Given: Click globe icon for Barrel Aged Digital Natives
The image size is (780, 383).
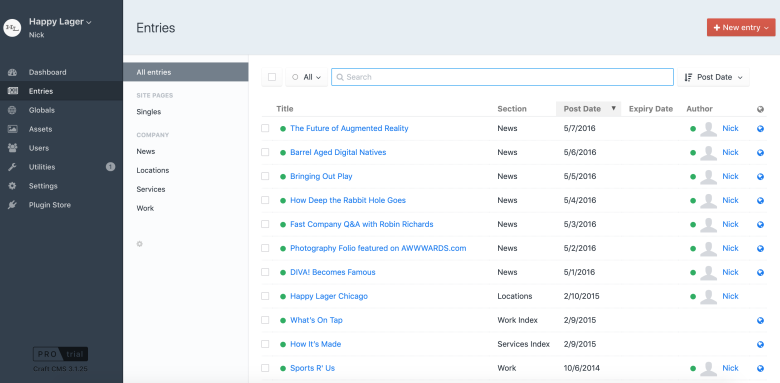Looking at the screenshot, I should click(x=760, y=152).
